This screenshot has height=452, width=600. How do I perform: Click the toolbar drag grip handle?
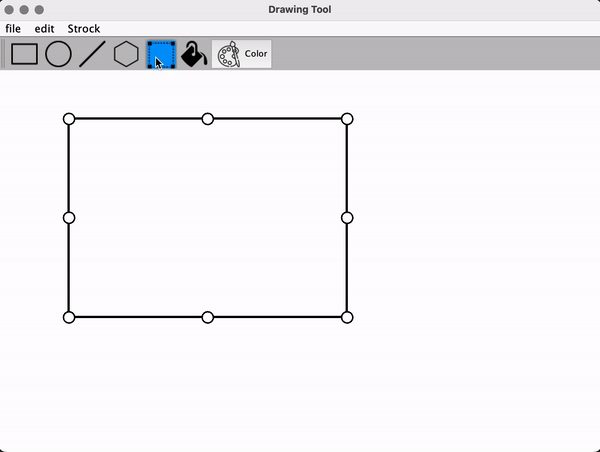click(x=3, y=54)
